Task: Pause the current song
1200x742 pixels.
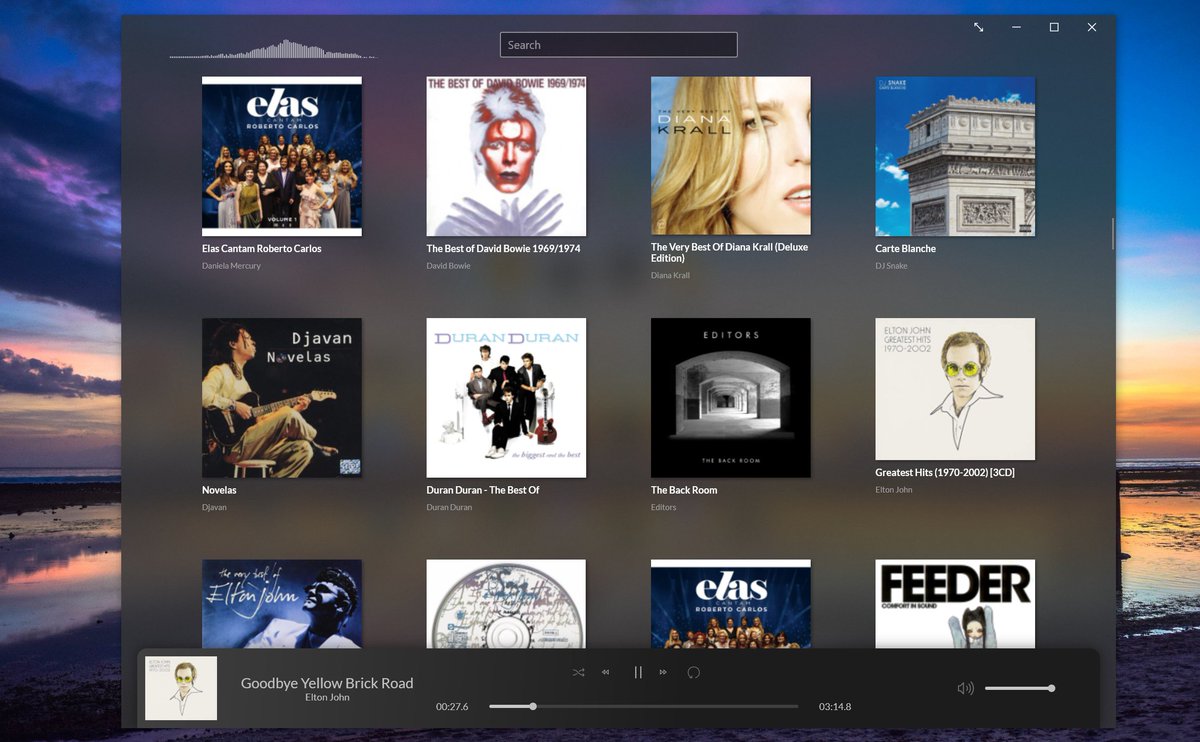Action: [x=637, y=673]
